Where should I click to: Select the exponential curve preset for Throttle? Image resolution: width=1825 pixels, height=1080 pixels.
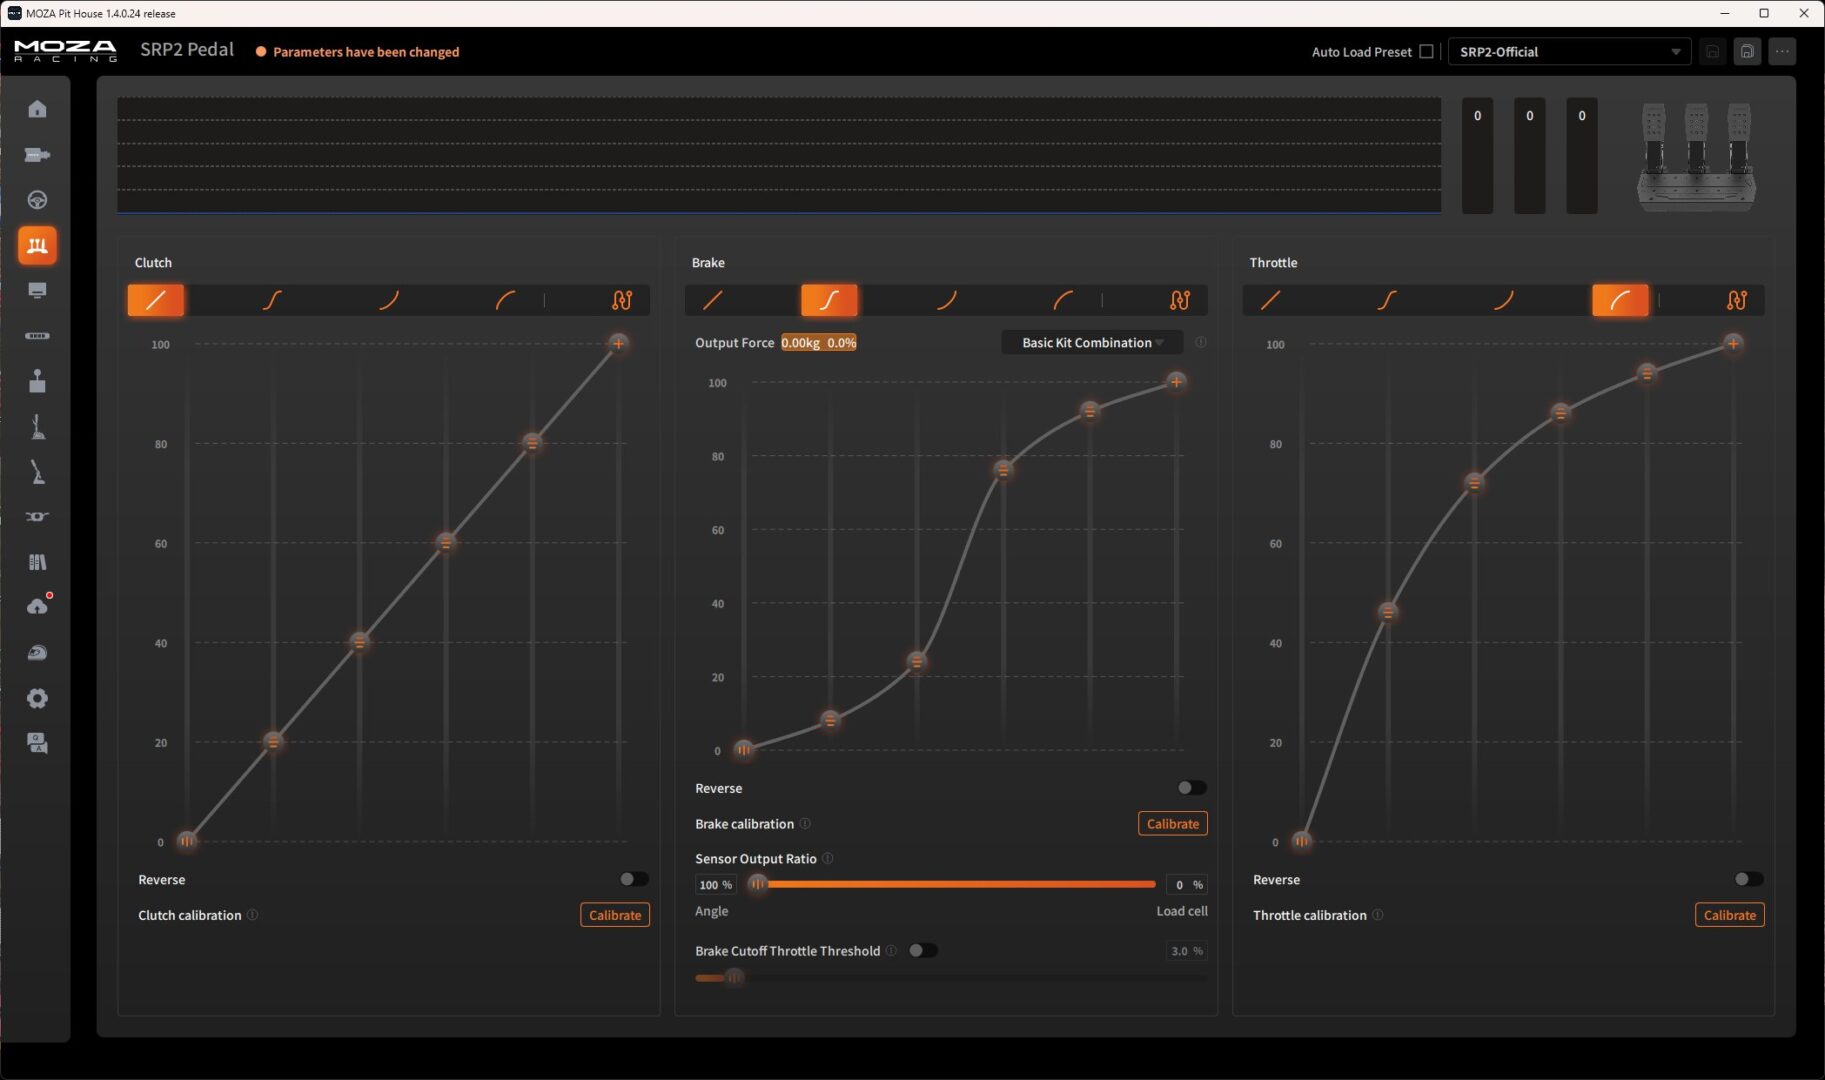pos(1504,300)
